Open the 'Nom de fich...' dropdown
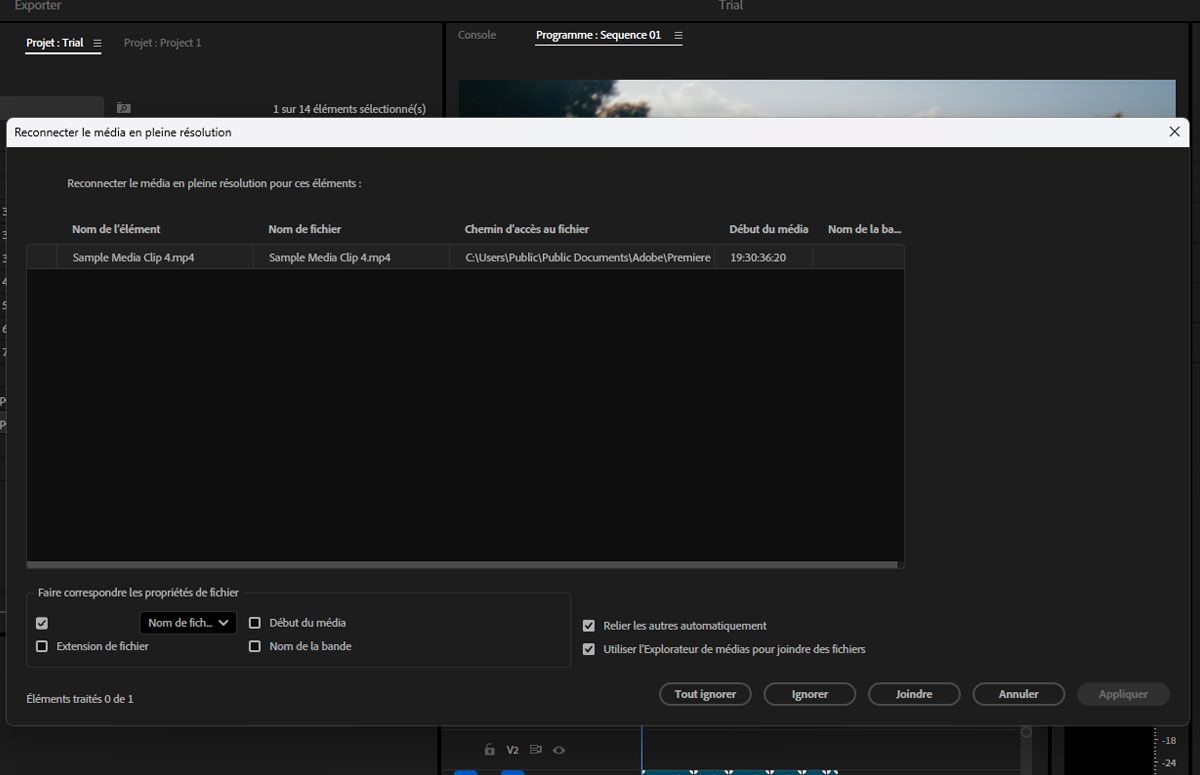The width and height of the screenshot is (1200, 775). point(187,622)
